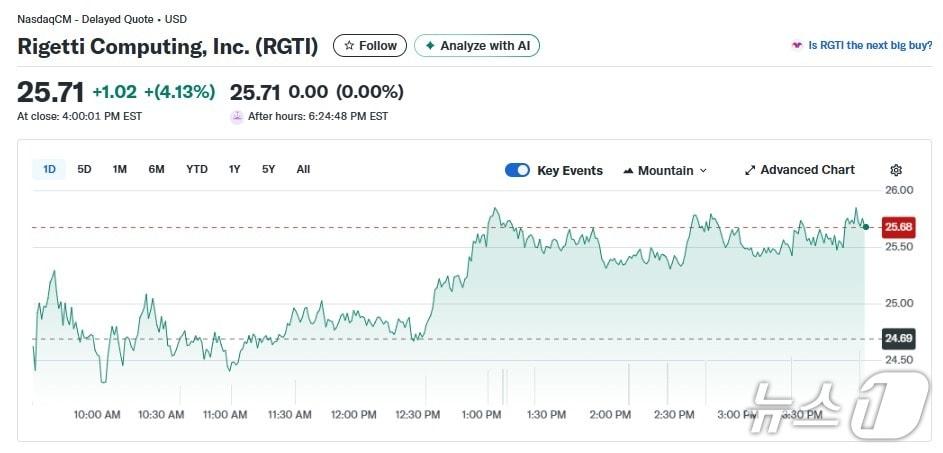Open chart settings gear icon
943x453 pixels.
[x=895, y=171]
